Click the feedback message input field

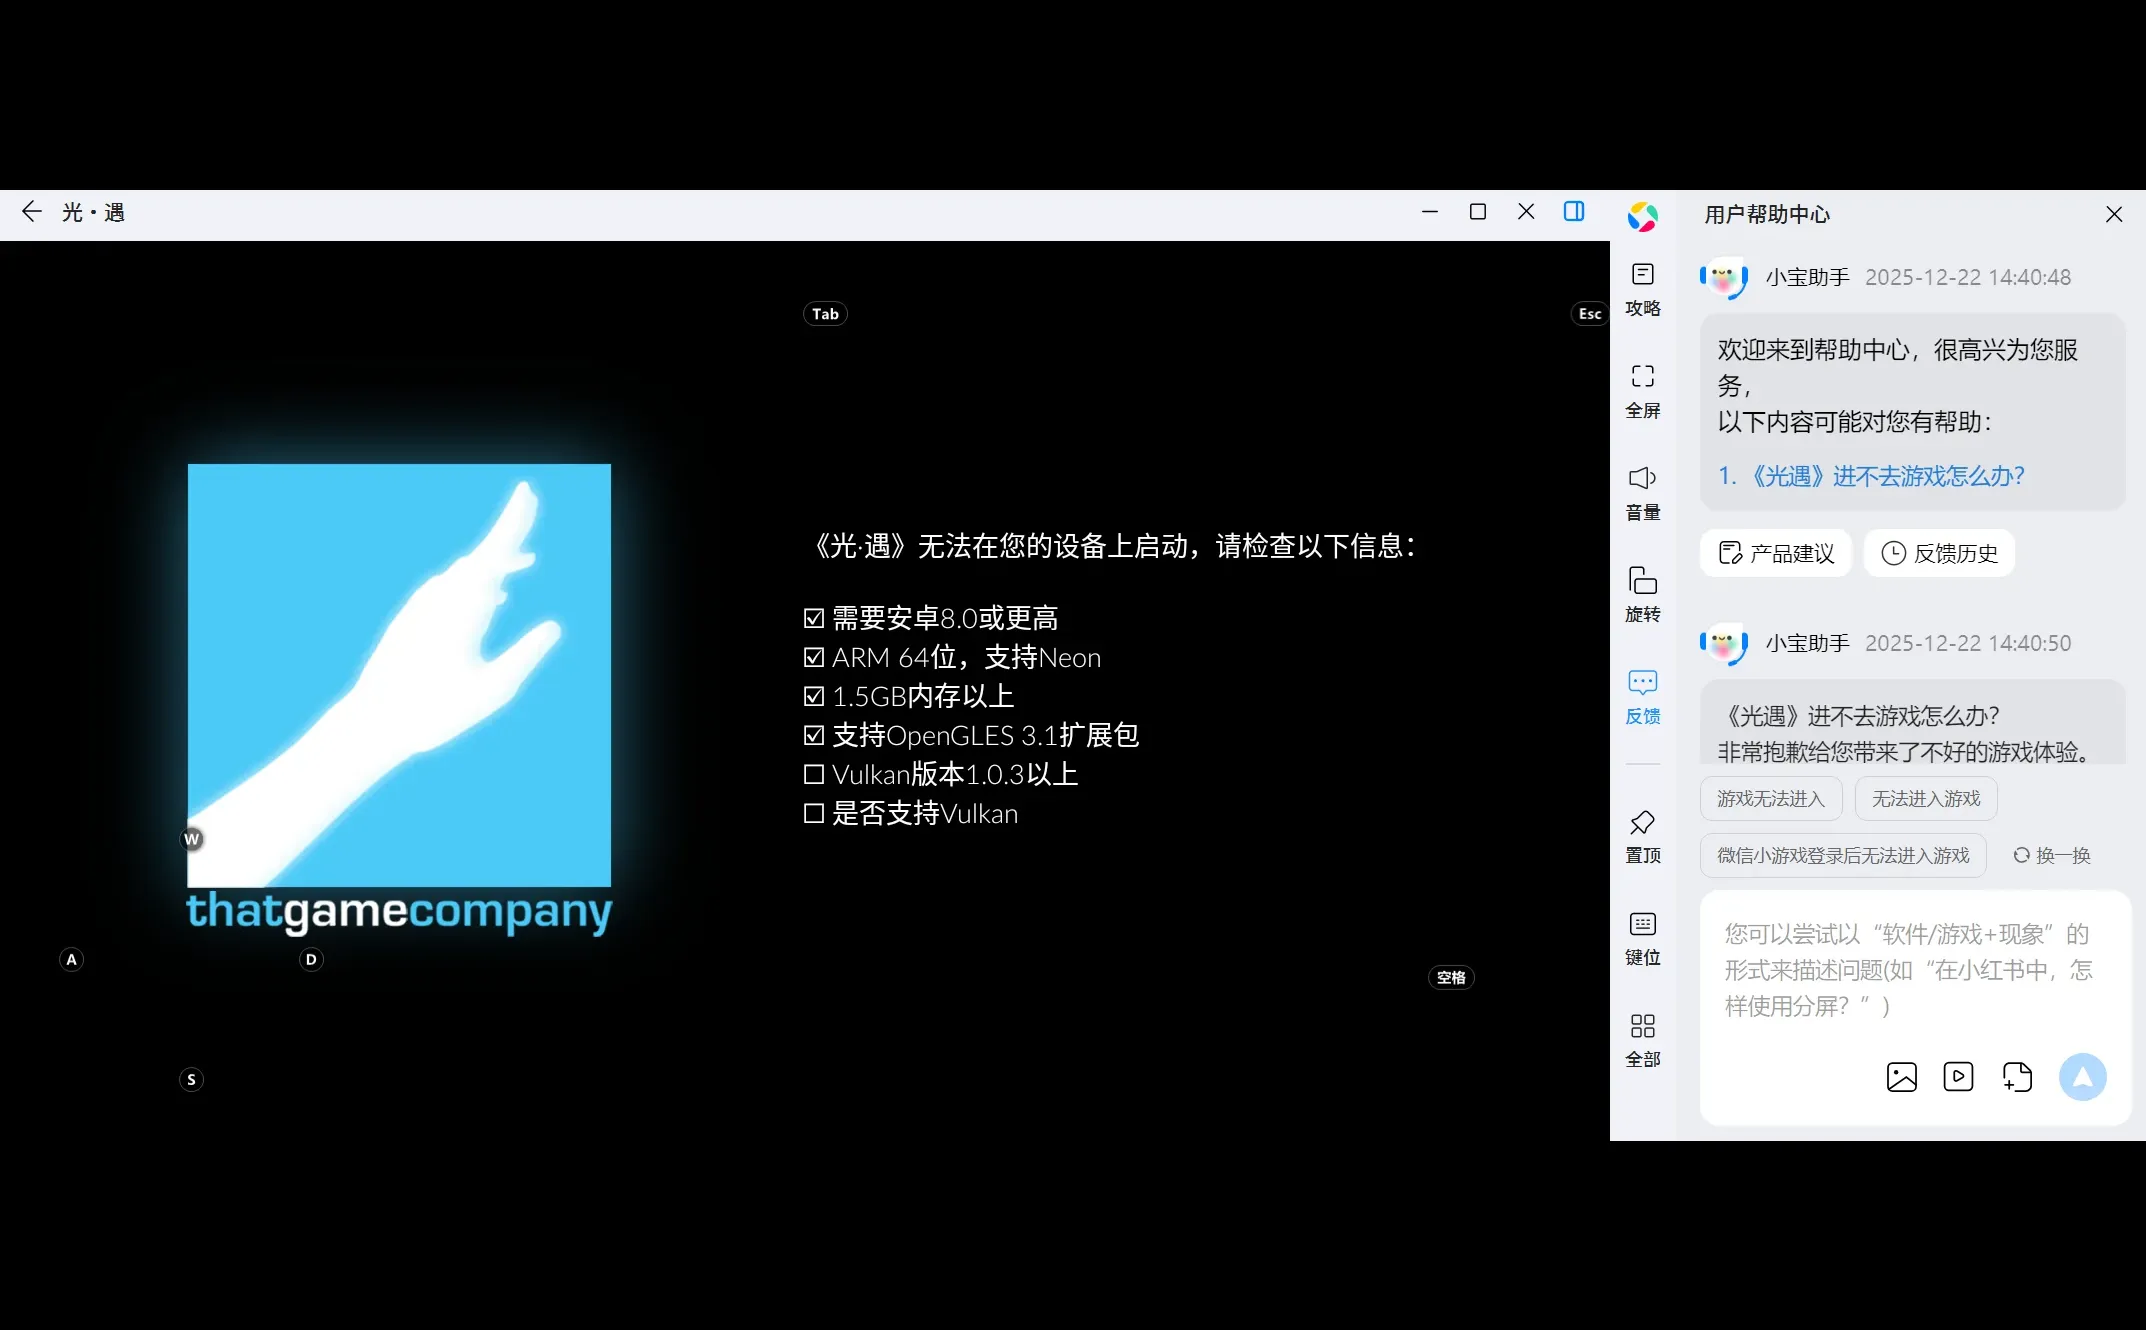tap(1905, 970)
